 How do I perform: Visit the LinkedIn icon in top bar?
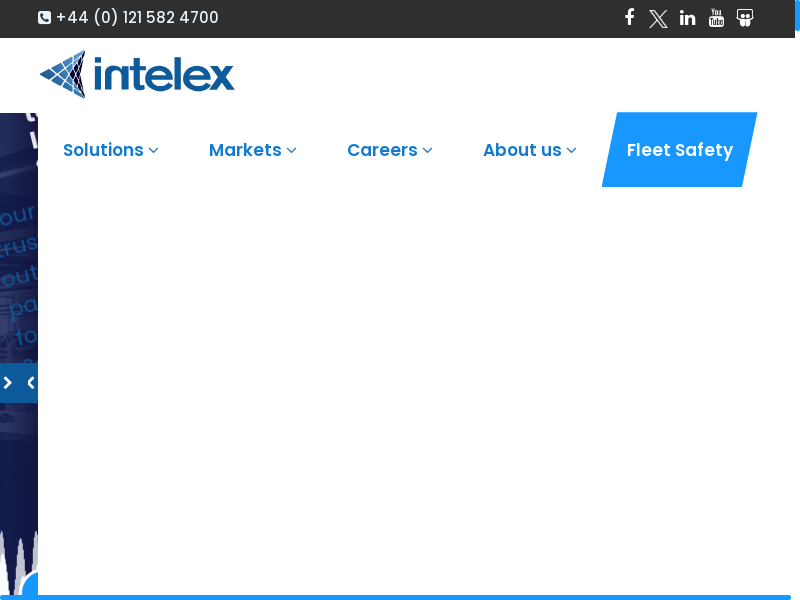(x=687, y=18)
